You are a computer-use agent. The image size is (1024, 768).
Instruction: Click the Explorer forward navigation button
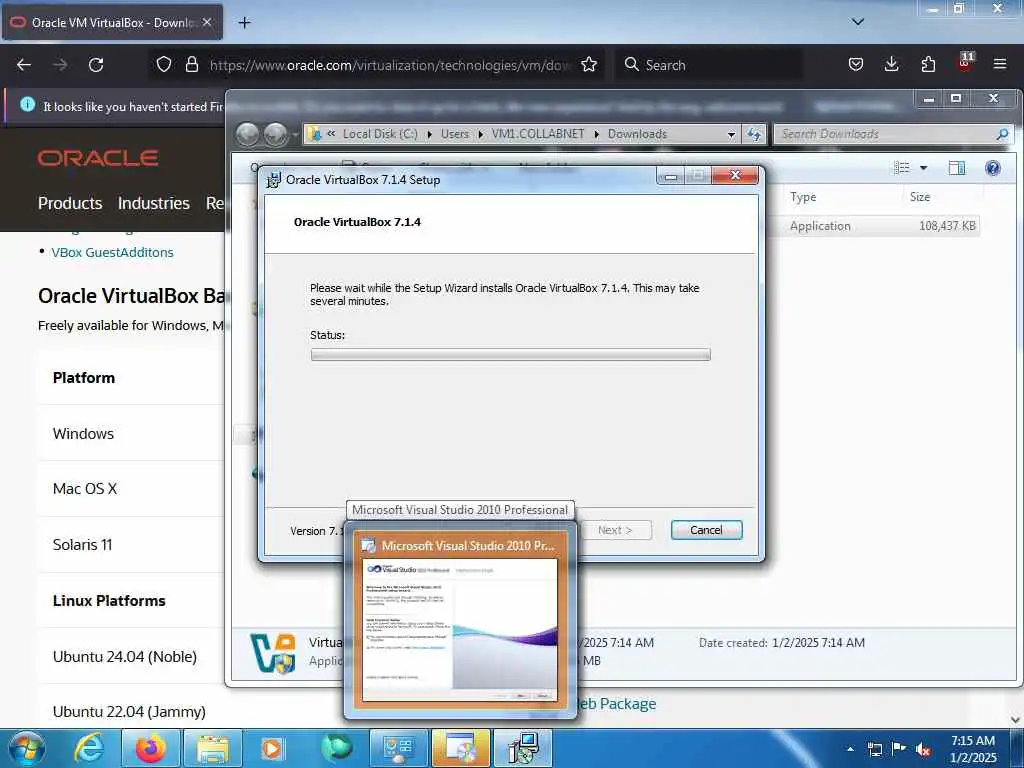click(276, 134)
